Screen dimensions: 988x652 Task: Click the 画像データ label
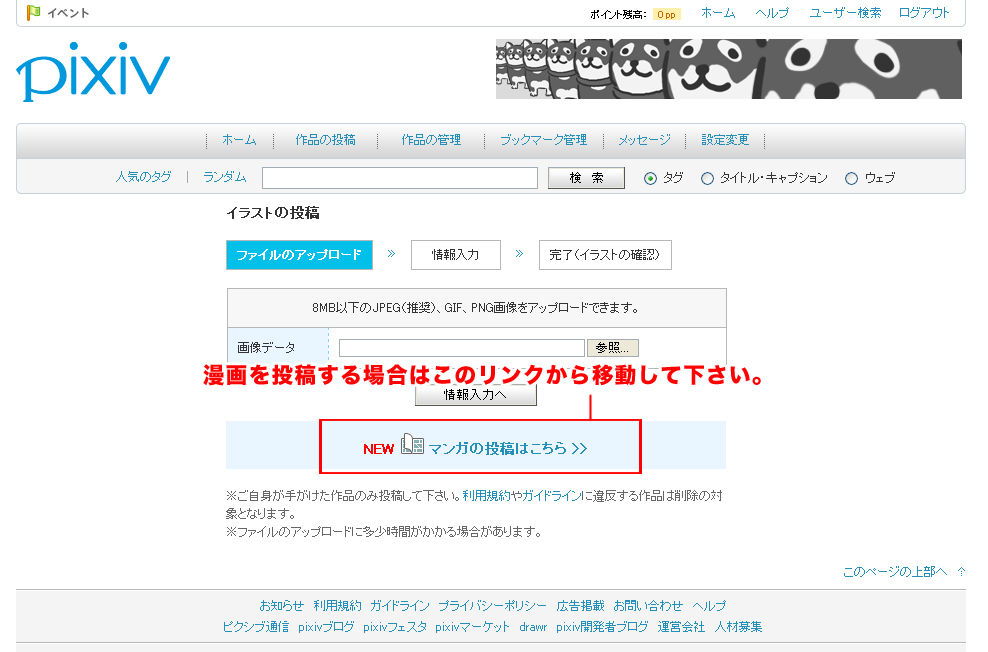[x=266, y=348]
